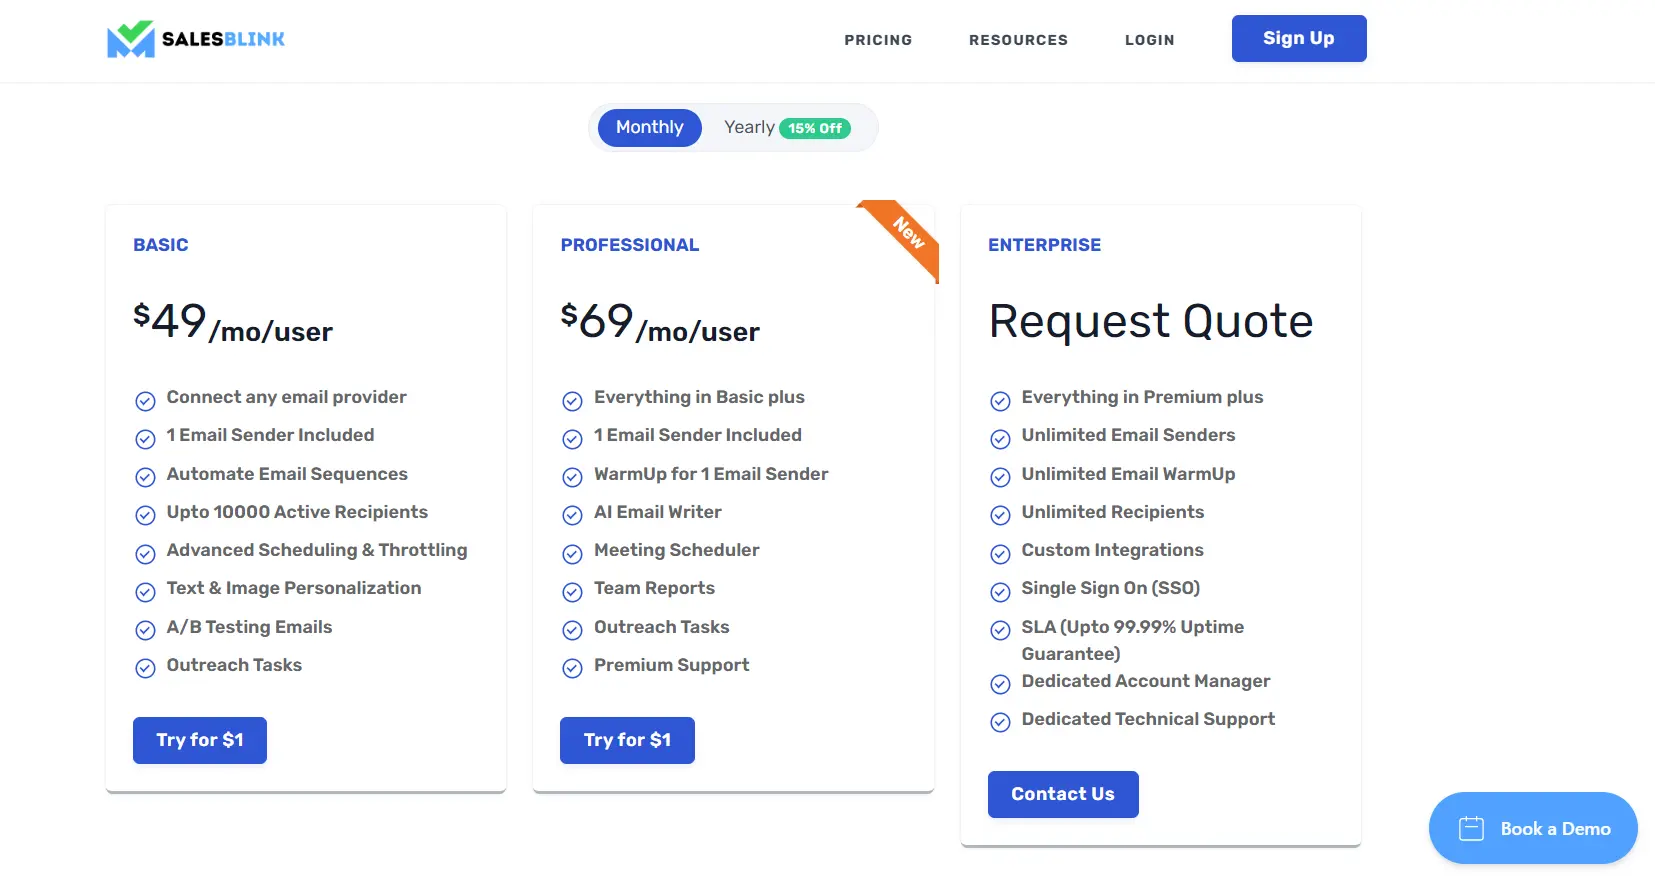Click check icon beside Unlimited Email WarmUp
This screenshot has width=1655, height=881.
point(1000,478)
